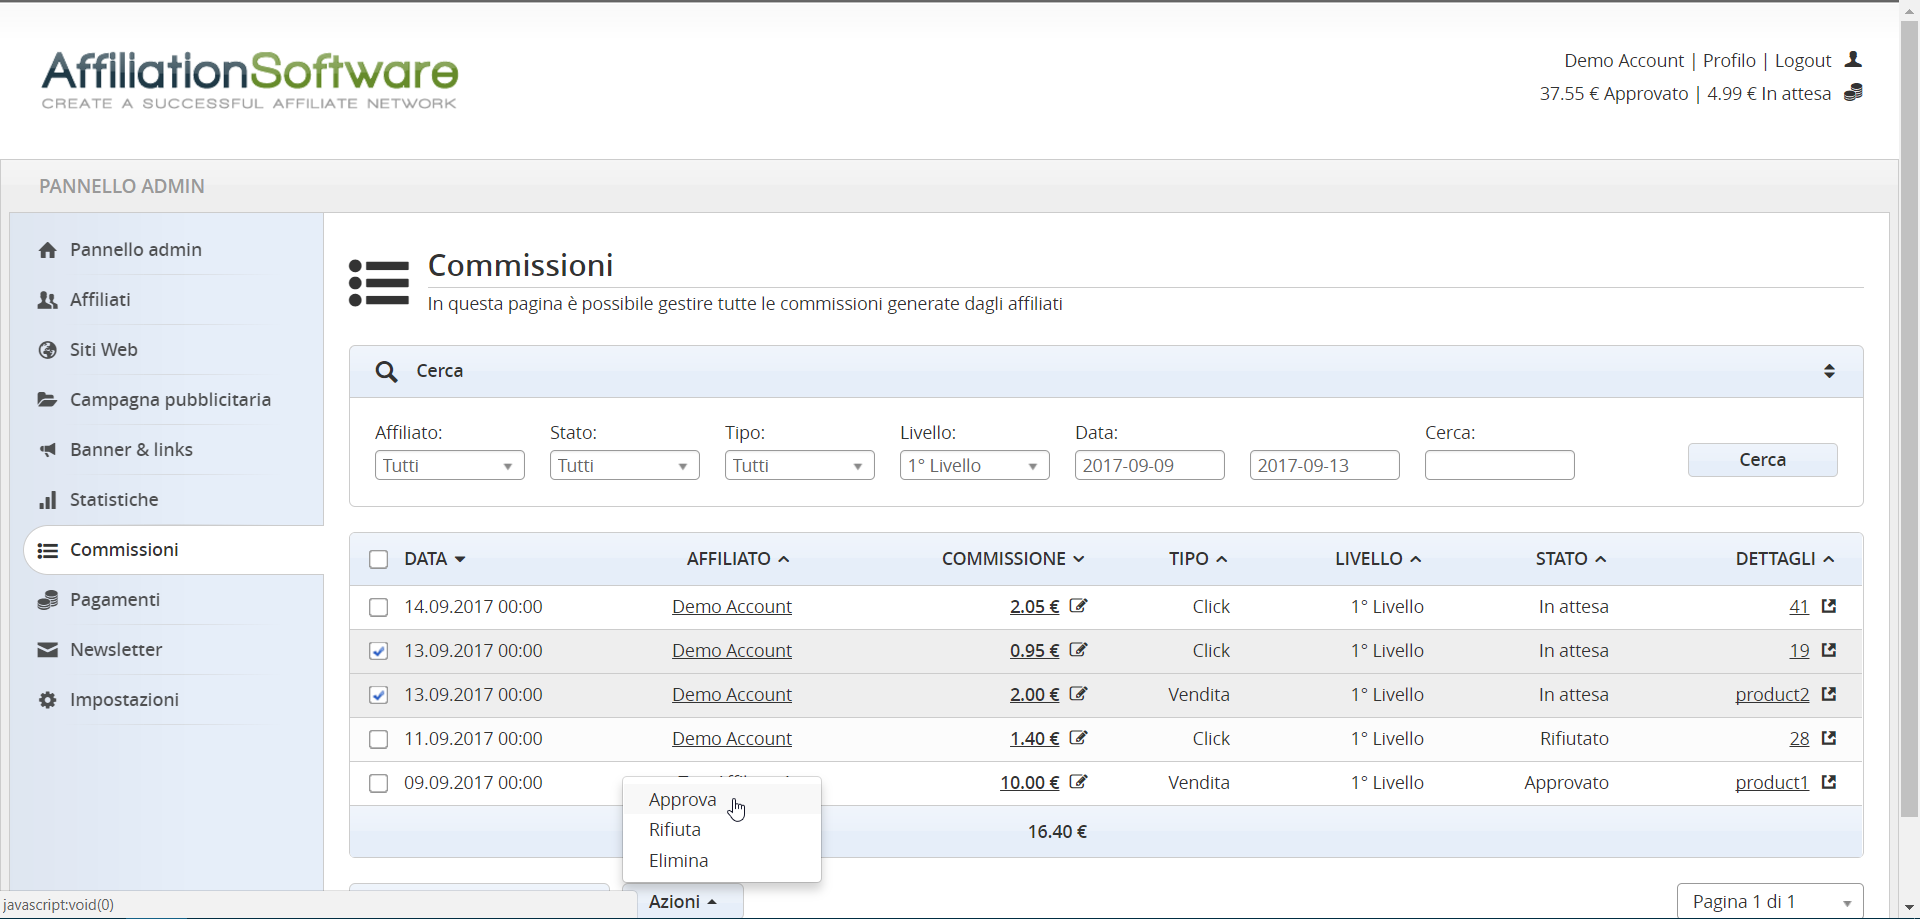Open the Pagina 1 di 1 dropdown

coord(1770,901)
